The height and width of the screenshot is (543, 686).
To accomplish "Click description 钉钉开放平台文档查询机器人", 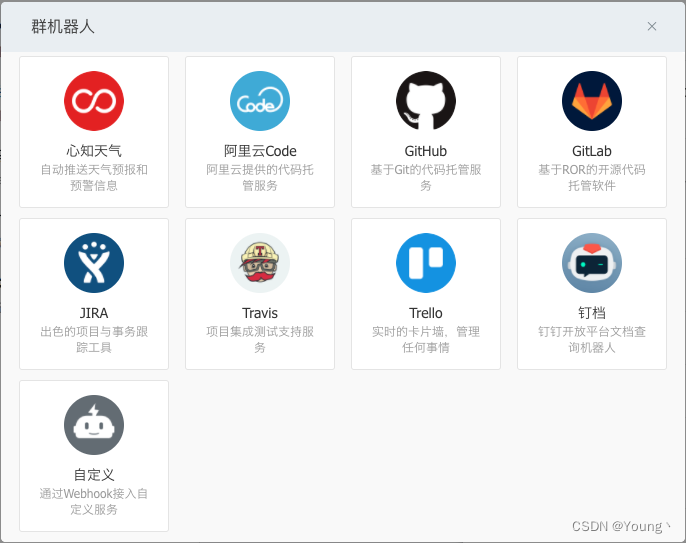I will (x=592, y=340).
